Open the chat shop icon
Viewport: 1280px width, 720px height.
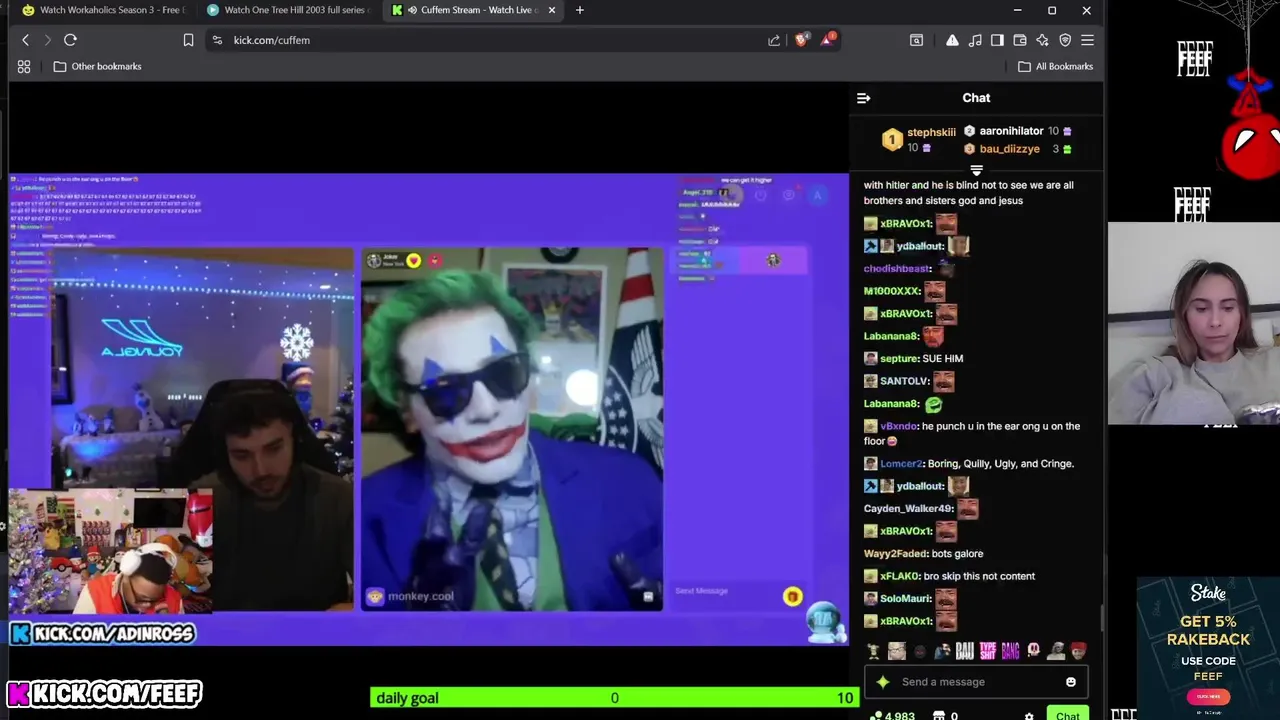click(938, 716)
